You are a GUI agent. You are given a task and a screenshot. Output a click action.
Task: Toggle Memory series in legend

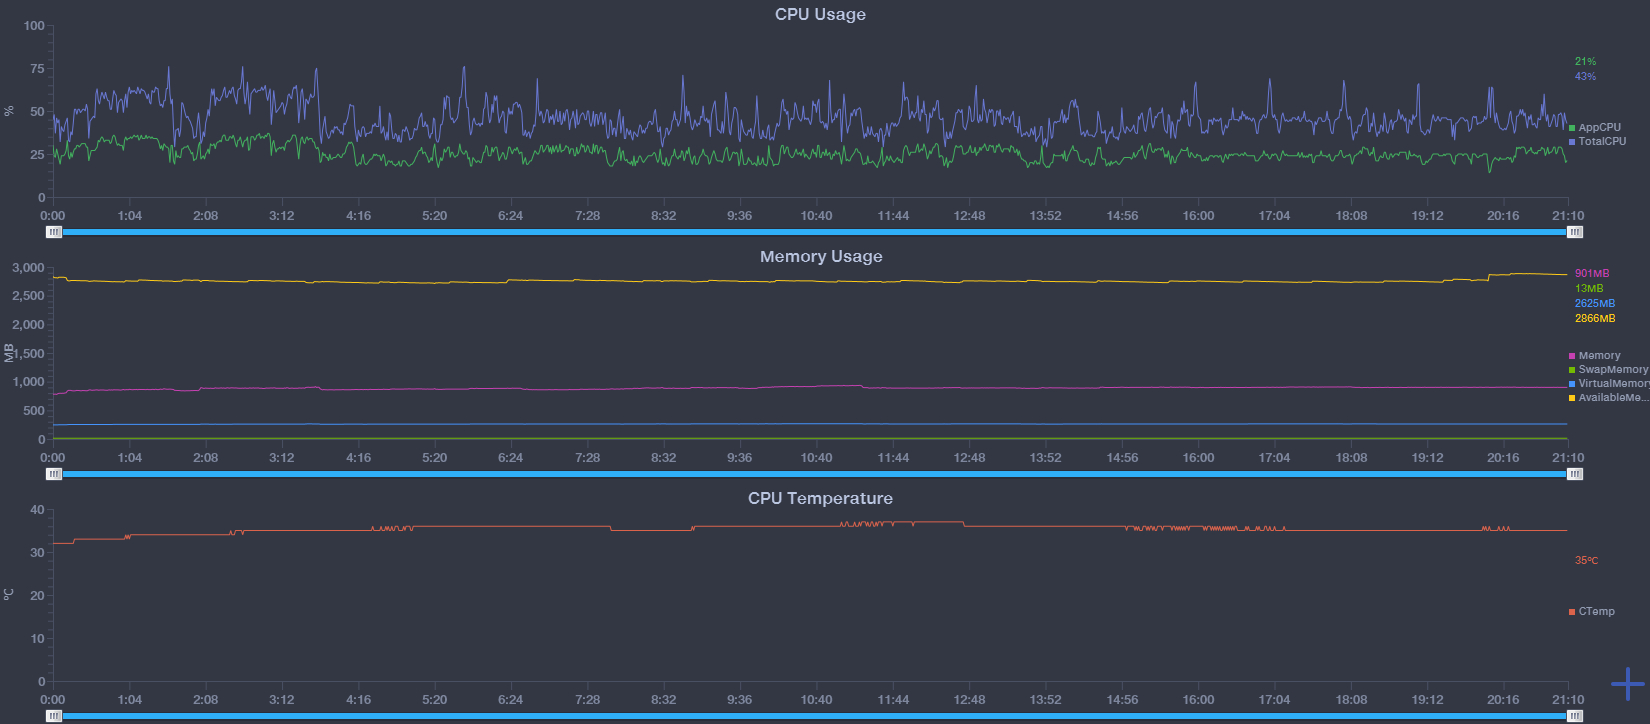(1595, 355)
